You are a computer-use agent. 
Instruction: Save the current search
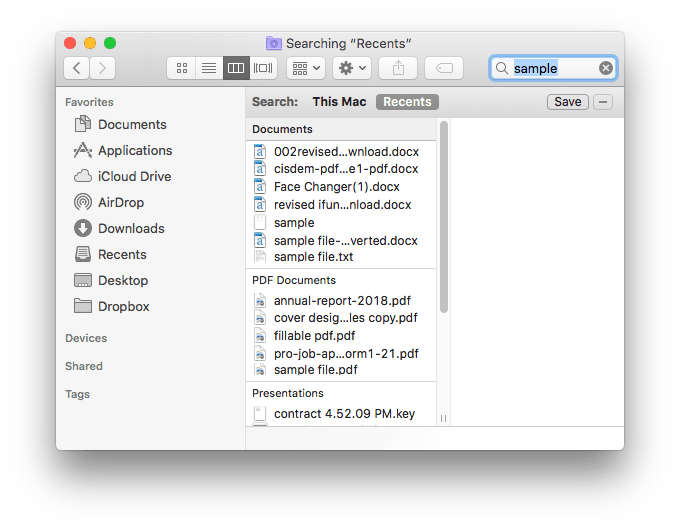(567, 102)
